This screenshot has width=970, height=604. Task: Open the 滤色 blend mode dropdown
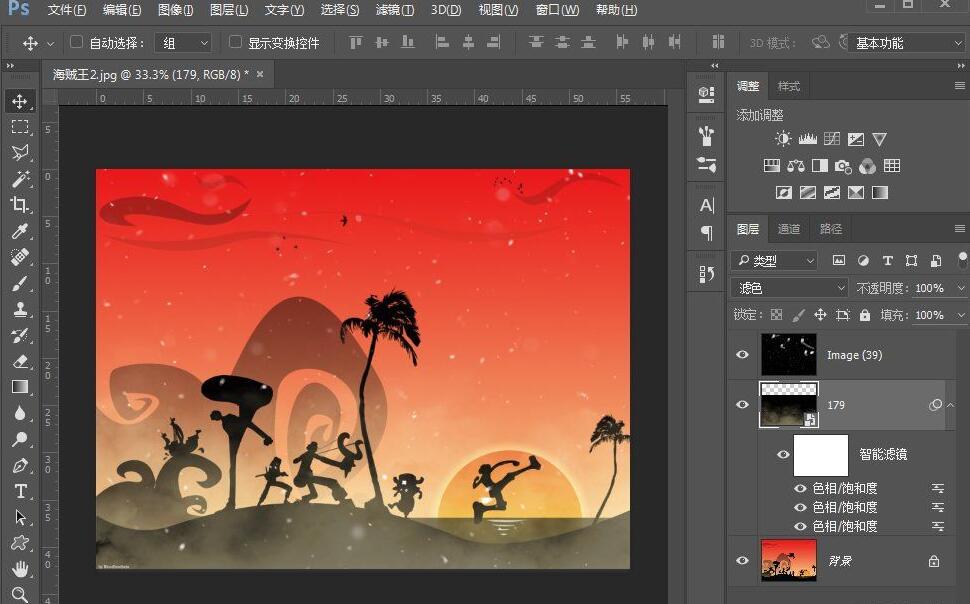click(790, 288)
